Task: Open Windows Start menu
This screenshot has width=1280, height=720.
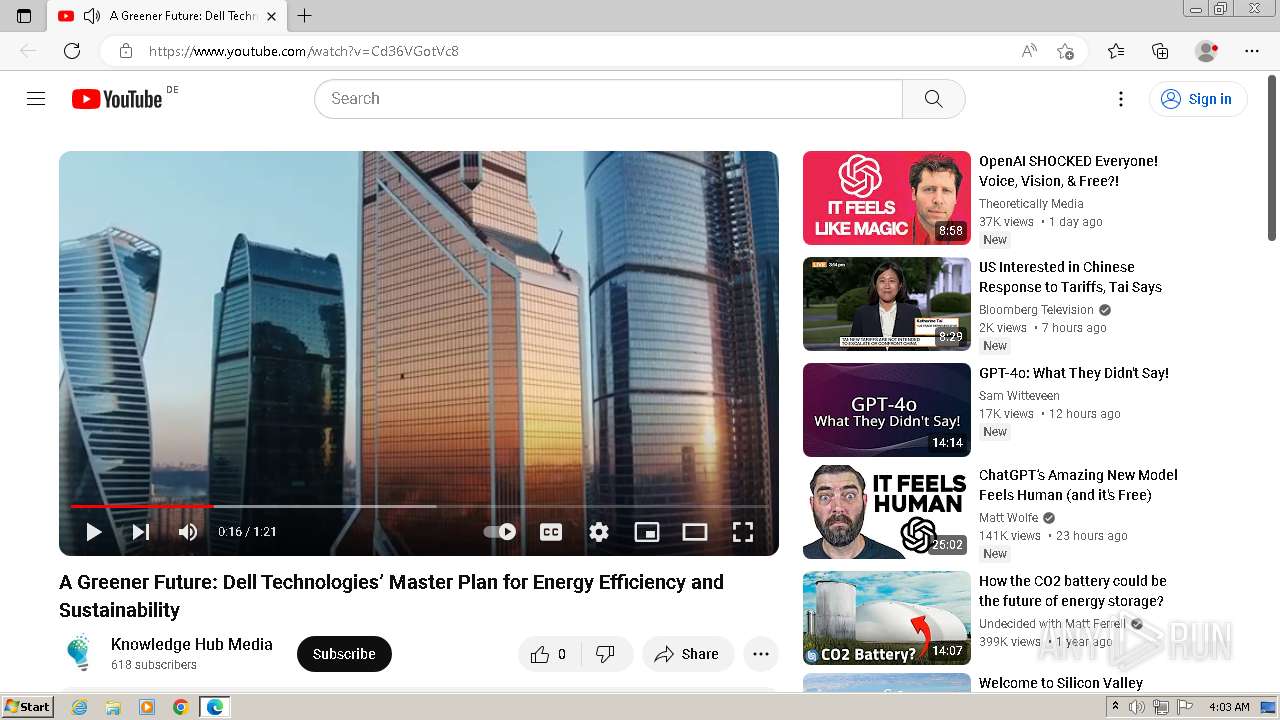Action: pyautogui.click(x=27, y=707)
